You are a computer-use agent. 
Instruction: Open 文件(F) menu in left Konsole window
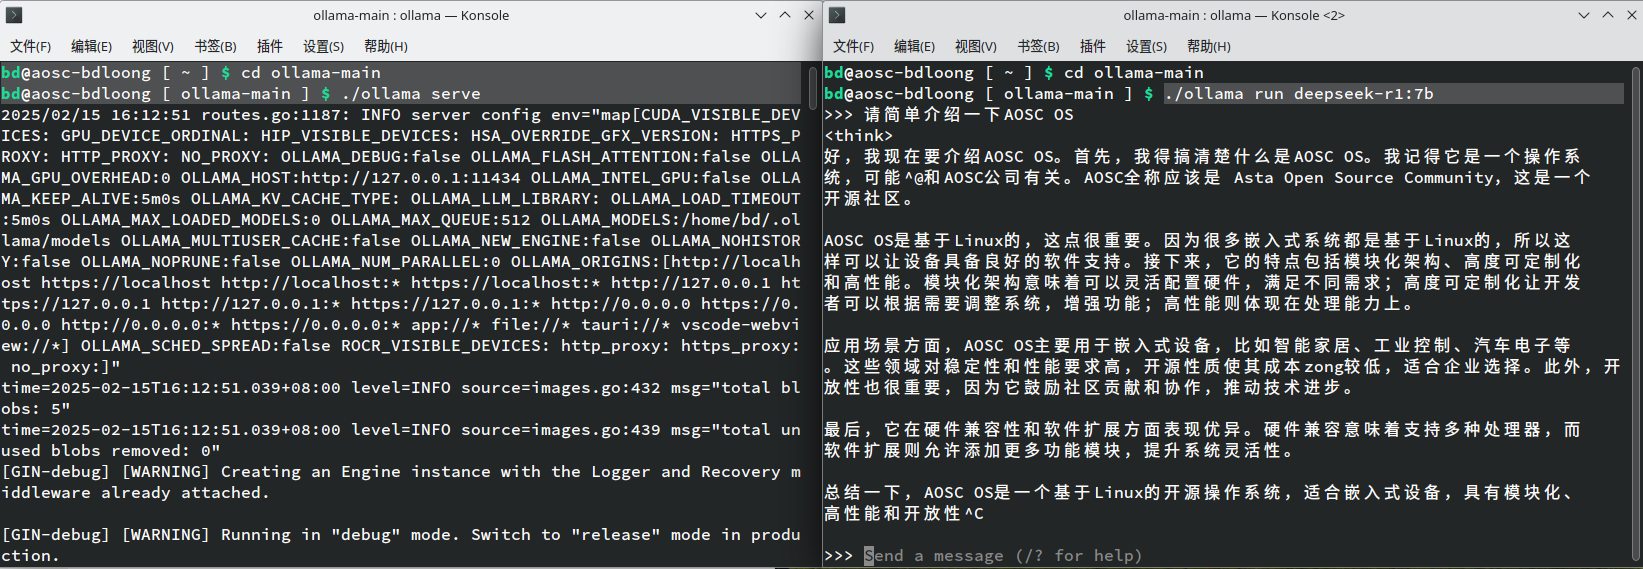(x=30, y=46)
